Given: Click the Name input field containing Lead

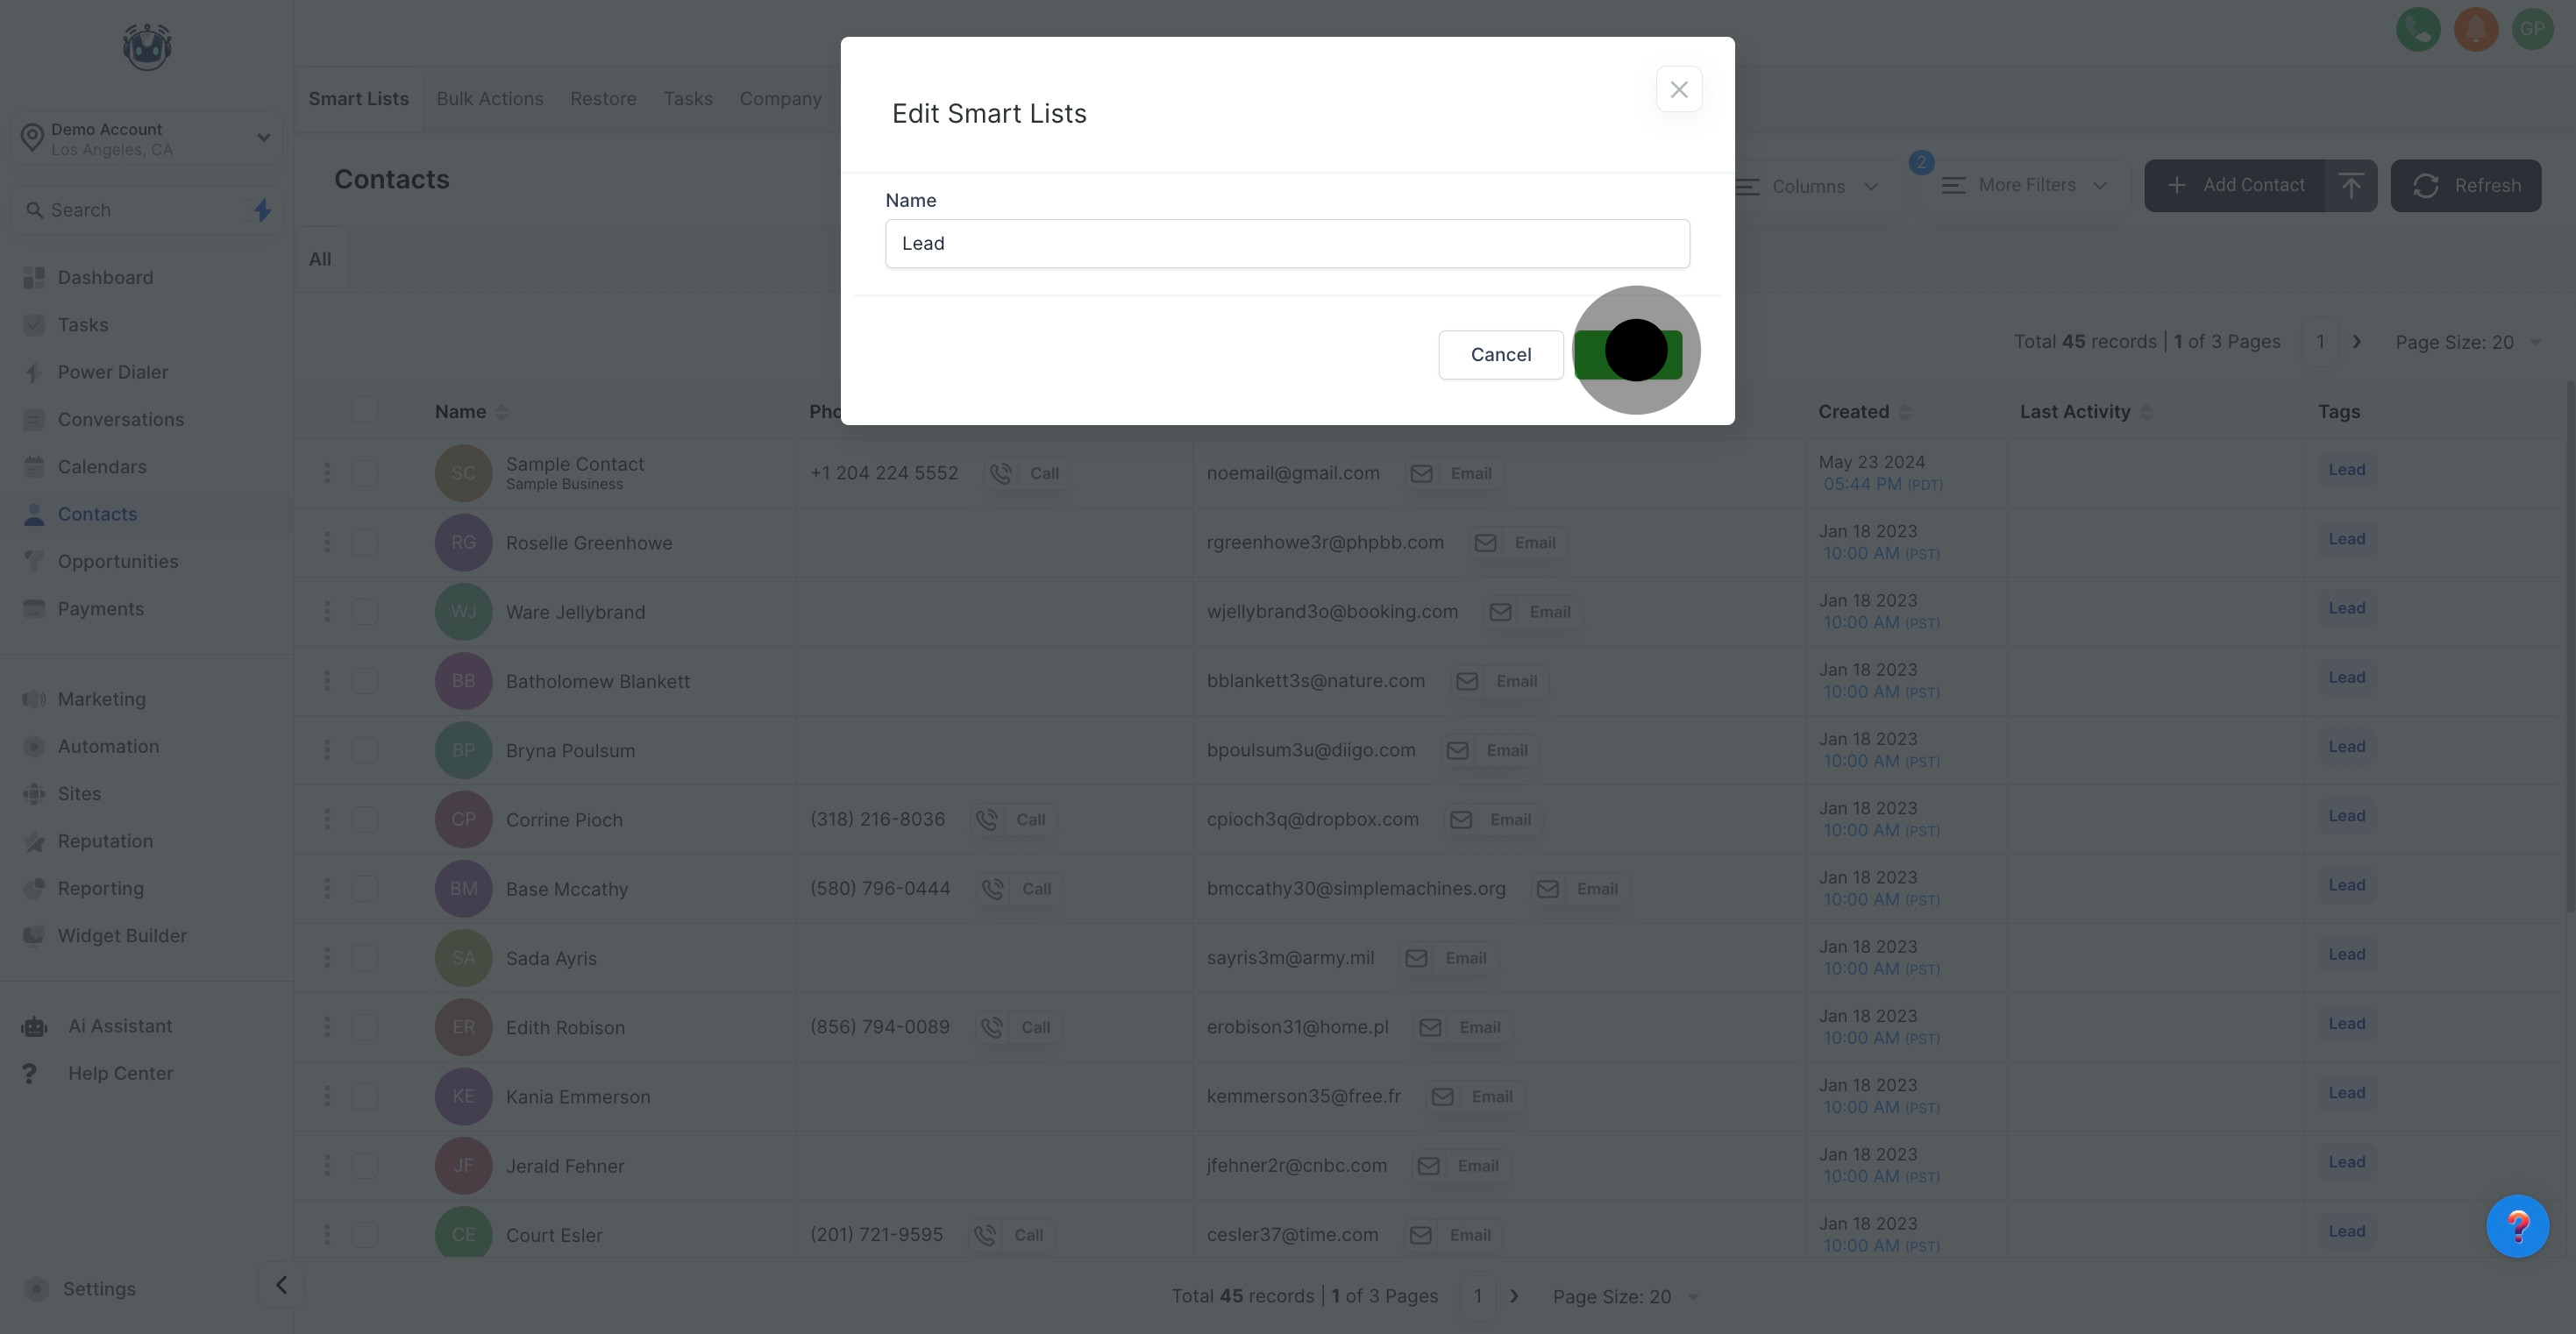Looking at the screenshot, I should [1287, 244].
